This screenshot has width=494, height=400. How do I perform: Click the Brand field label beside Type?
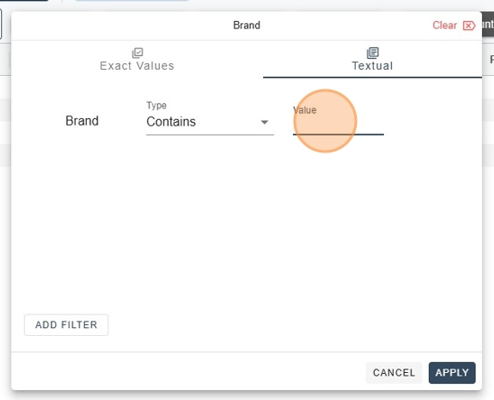(x=82, y=121)
